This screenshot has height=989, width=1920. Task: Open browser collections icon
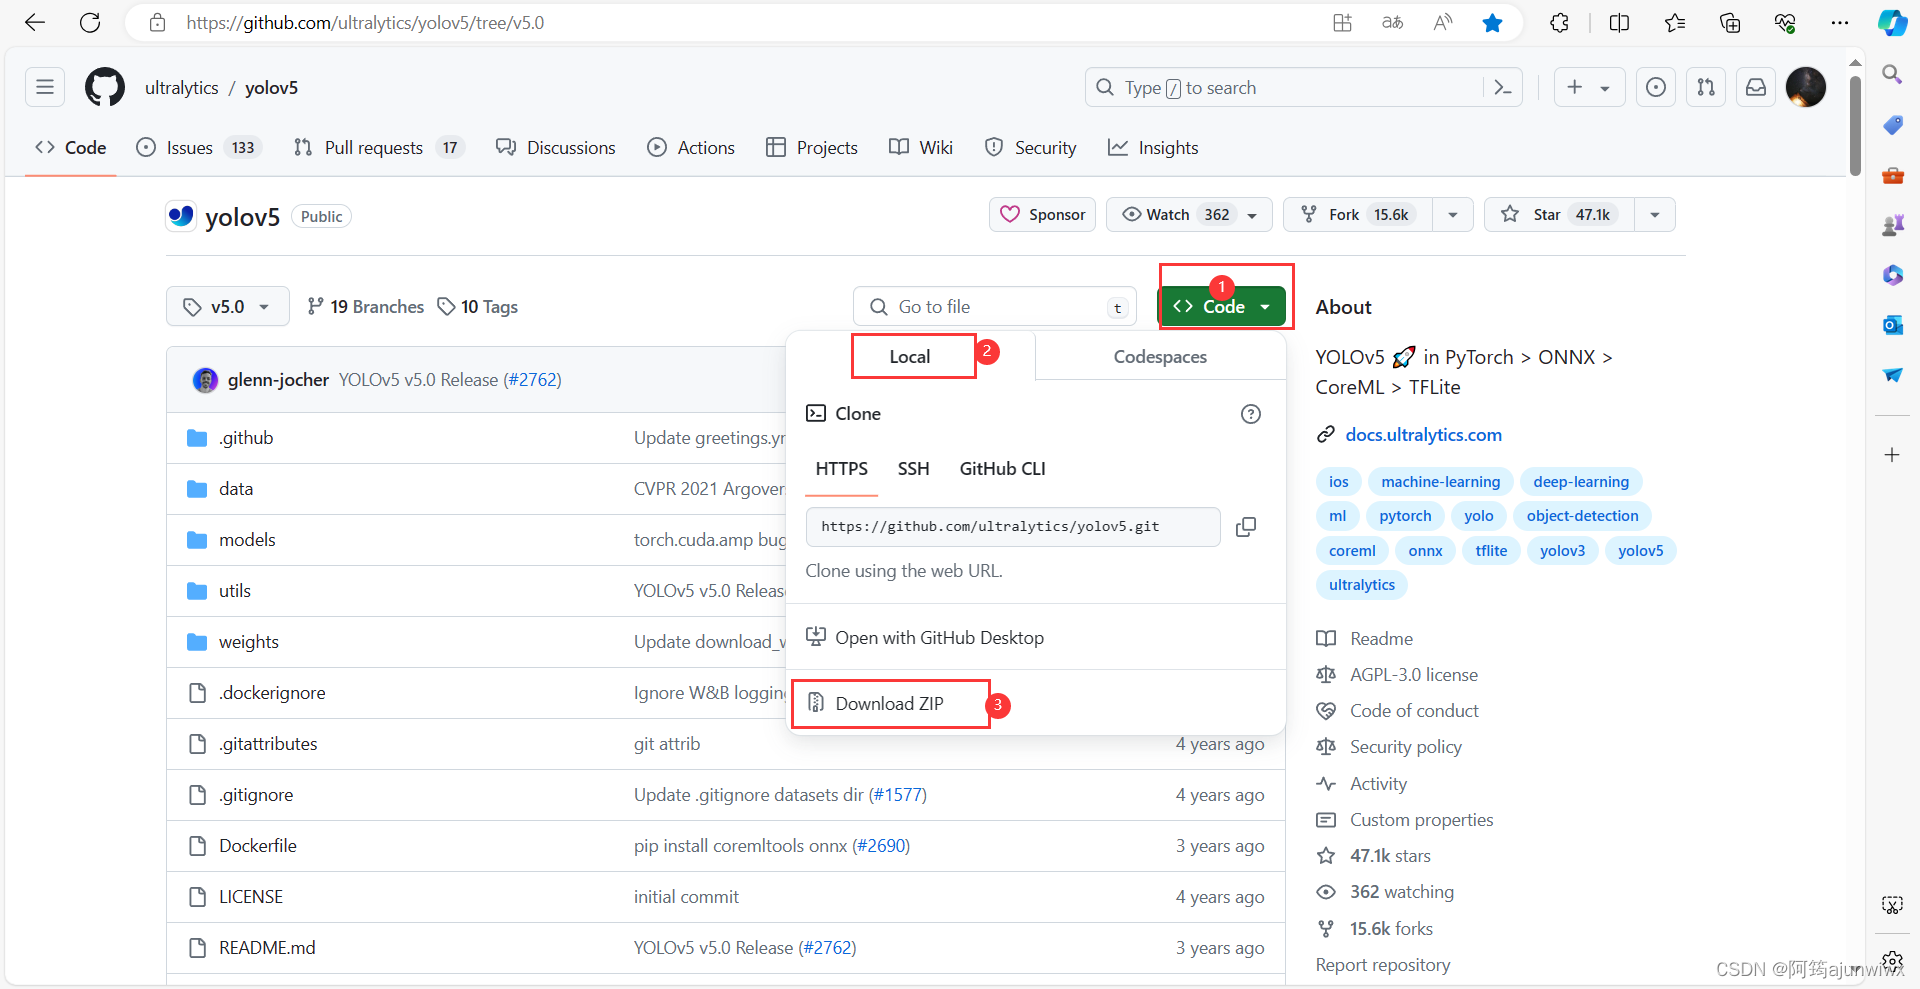1730,22
